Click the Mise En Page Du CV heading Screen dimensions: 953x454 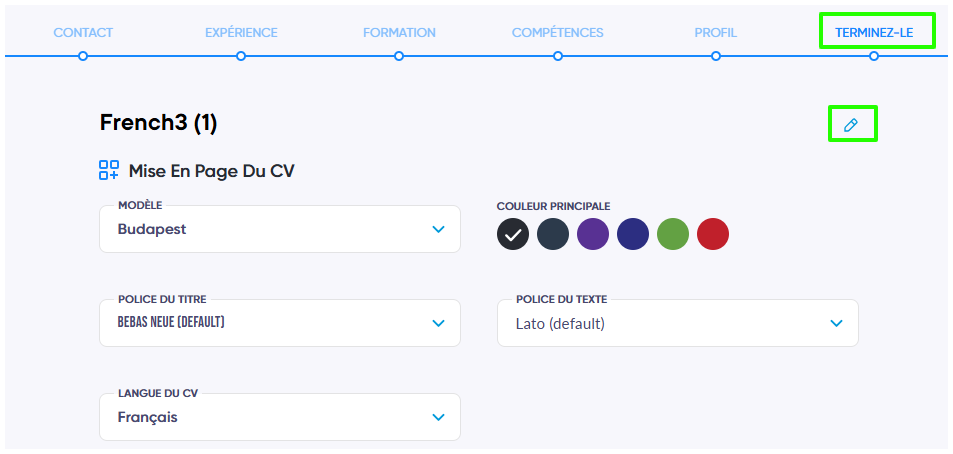[x=212, y=171]
